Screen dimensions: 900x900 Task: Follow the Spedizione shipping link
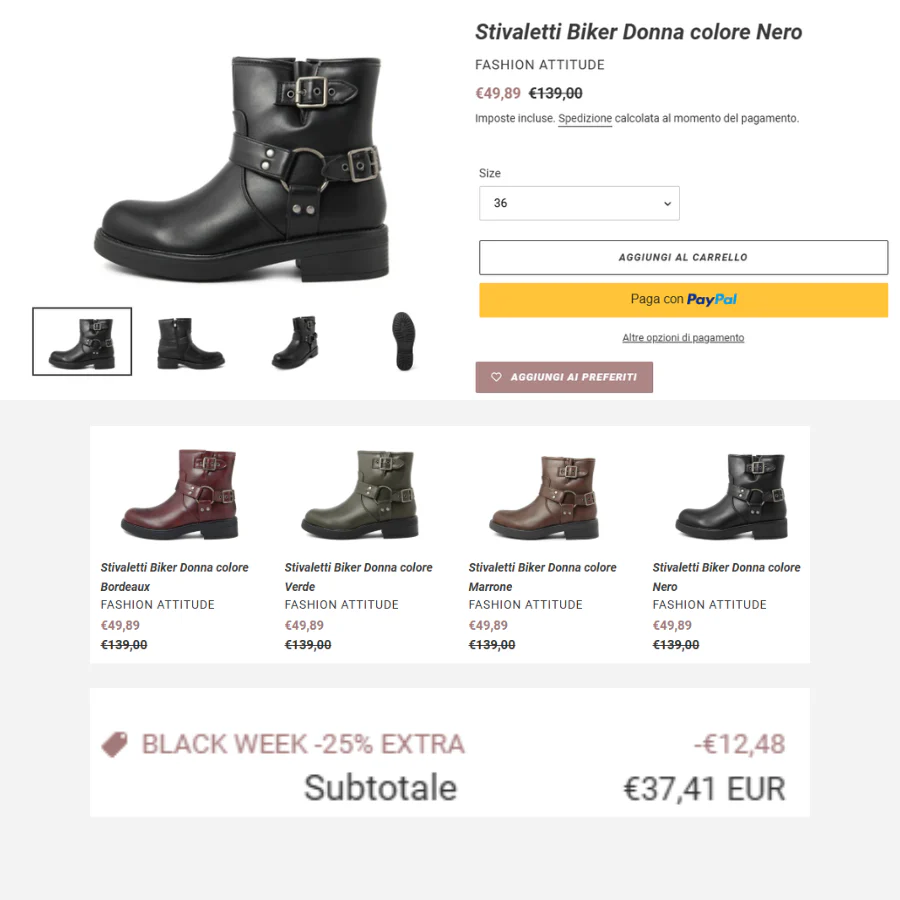[585, 119]
